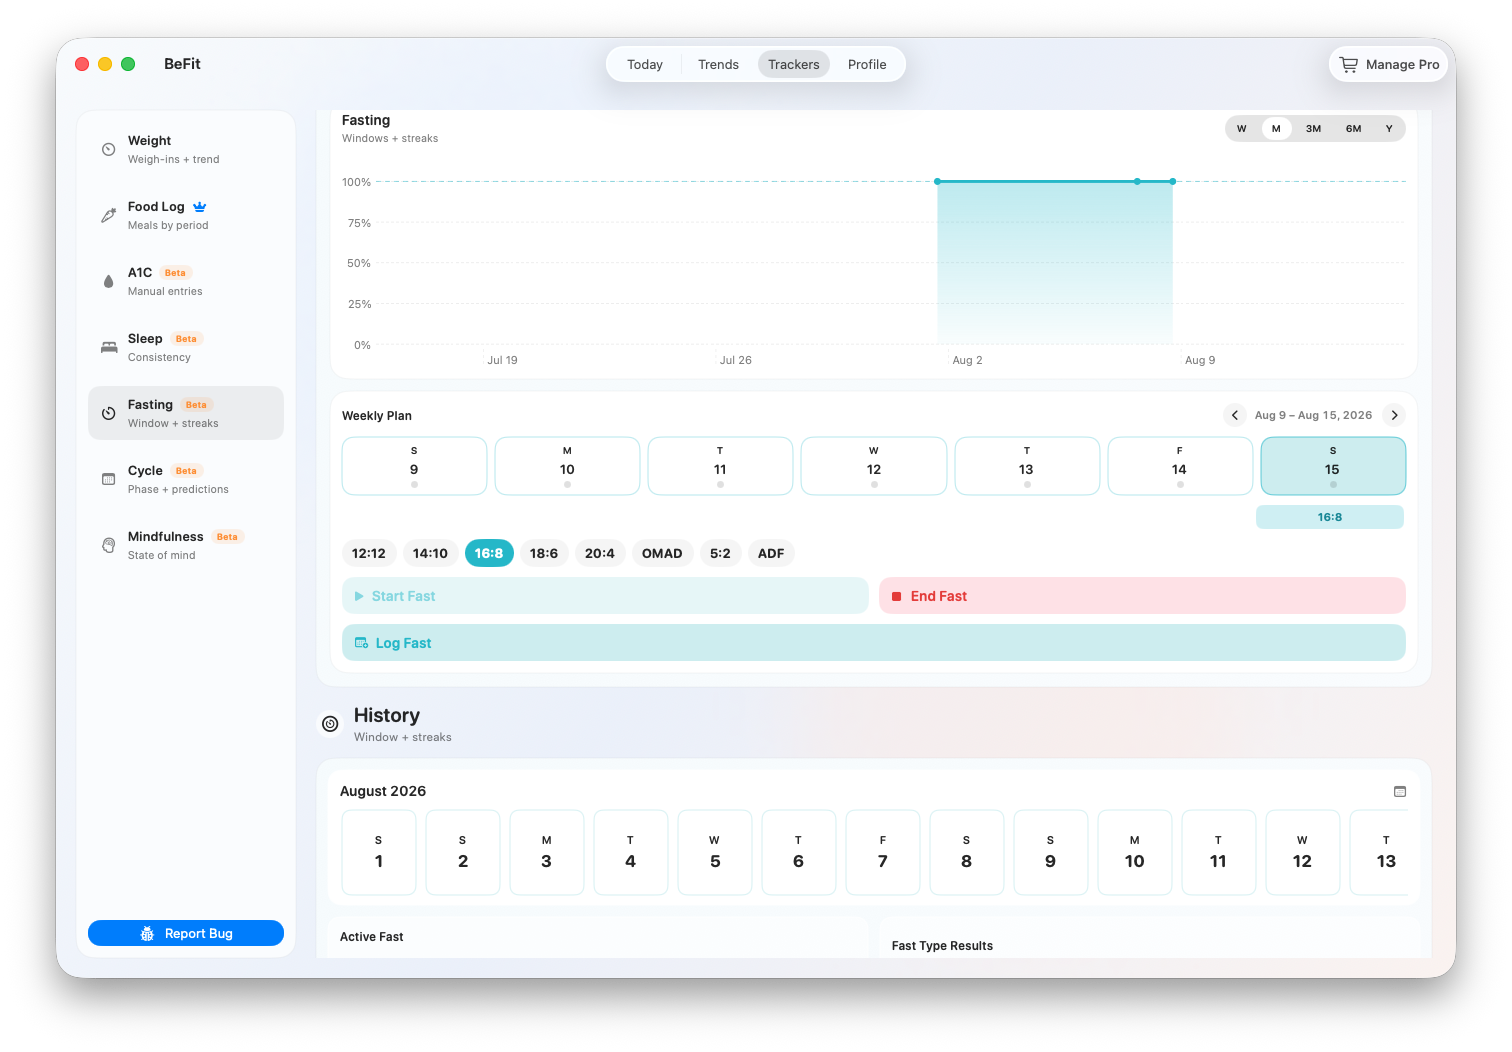Viewport: 1512px width, 1052px height.
Task: Open the Manage Pro button
Action: pyautogui.click(x=1389, y=64)
